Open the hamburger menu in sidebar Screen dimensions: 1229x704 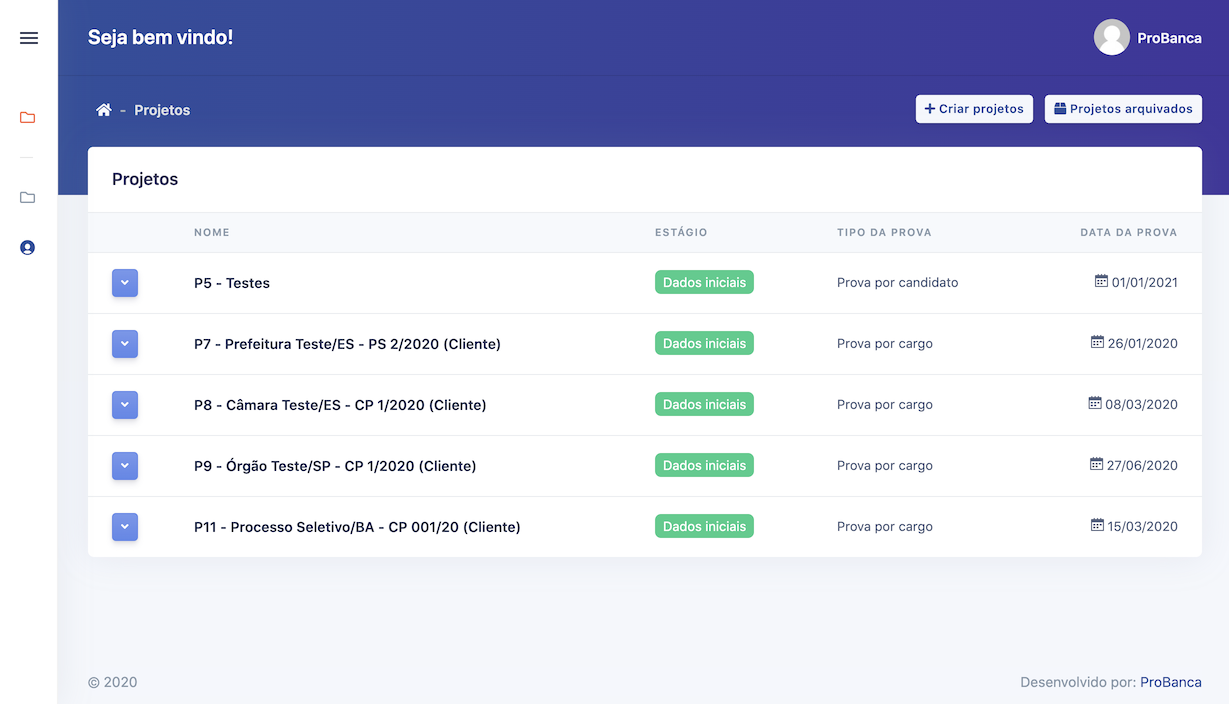coord(29,38)
